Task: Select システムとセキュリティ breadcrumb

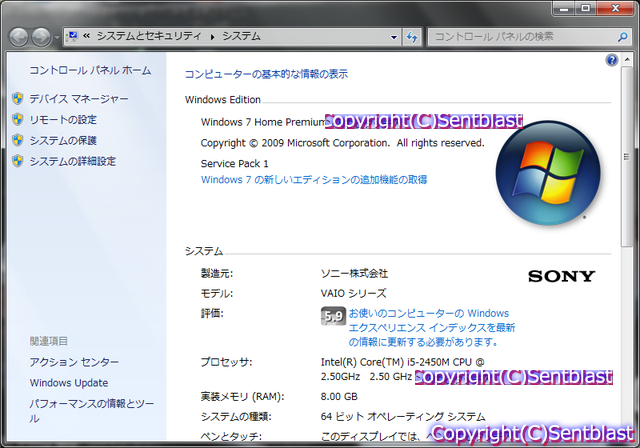Action: (x=149, y=36)
